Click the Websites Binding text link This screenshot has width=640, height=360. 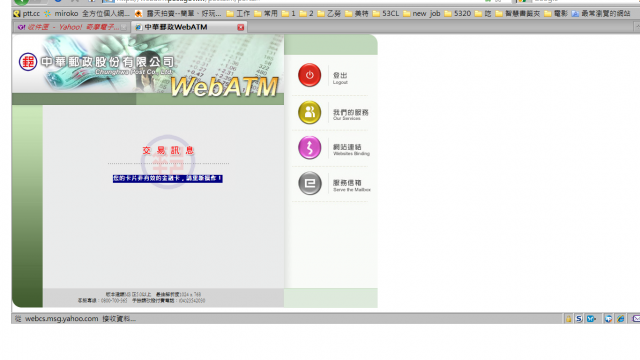[351, 149]
